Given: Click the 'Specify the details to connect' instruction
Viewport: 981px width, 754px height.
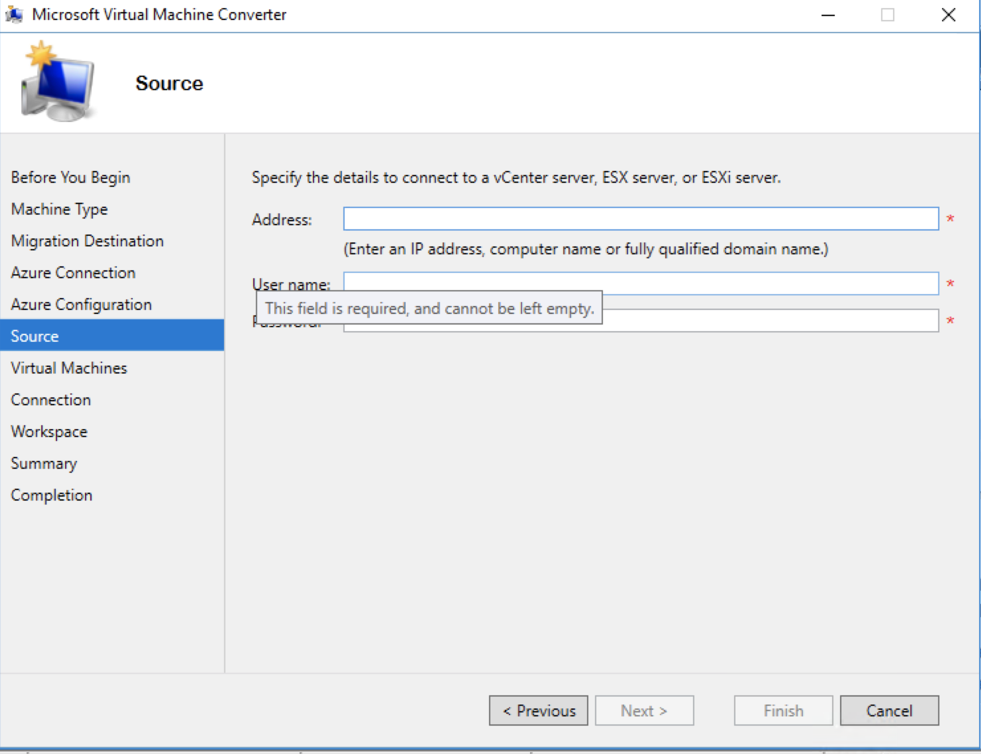Looking at the screenshot, I should [516, 178].
